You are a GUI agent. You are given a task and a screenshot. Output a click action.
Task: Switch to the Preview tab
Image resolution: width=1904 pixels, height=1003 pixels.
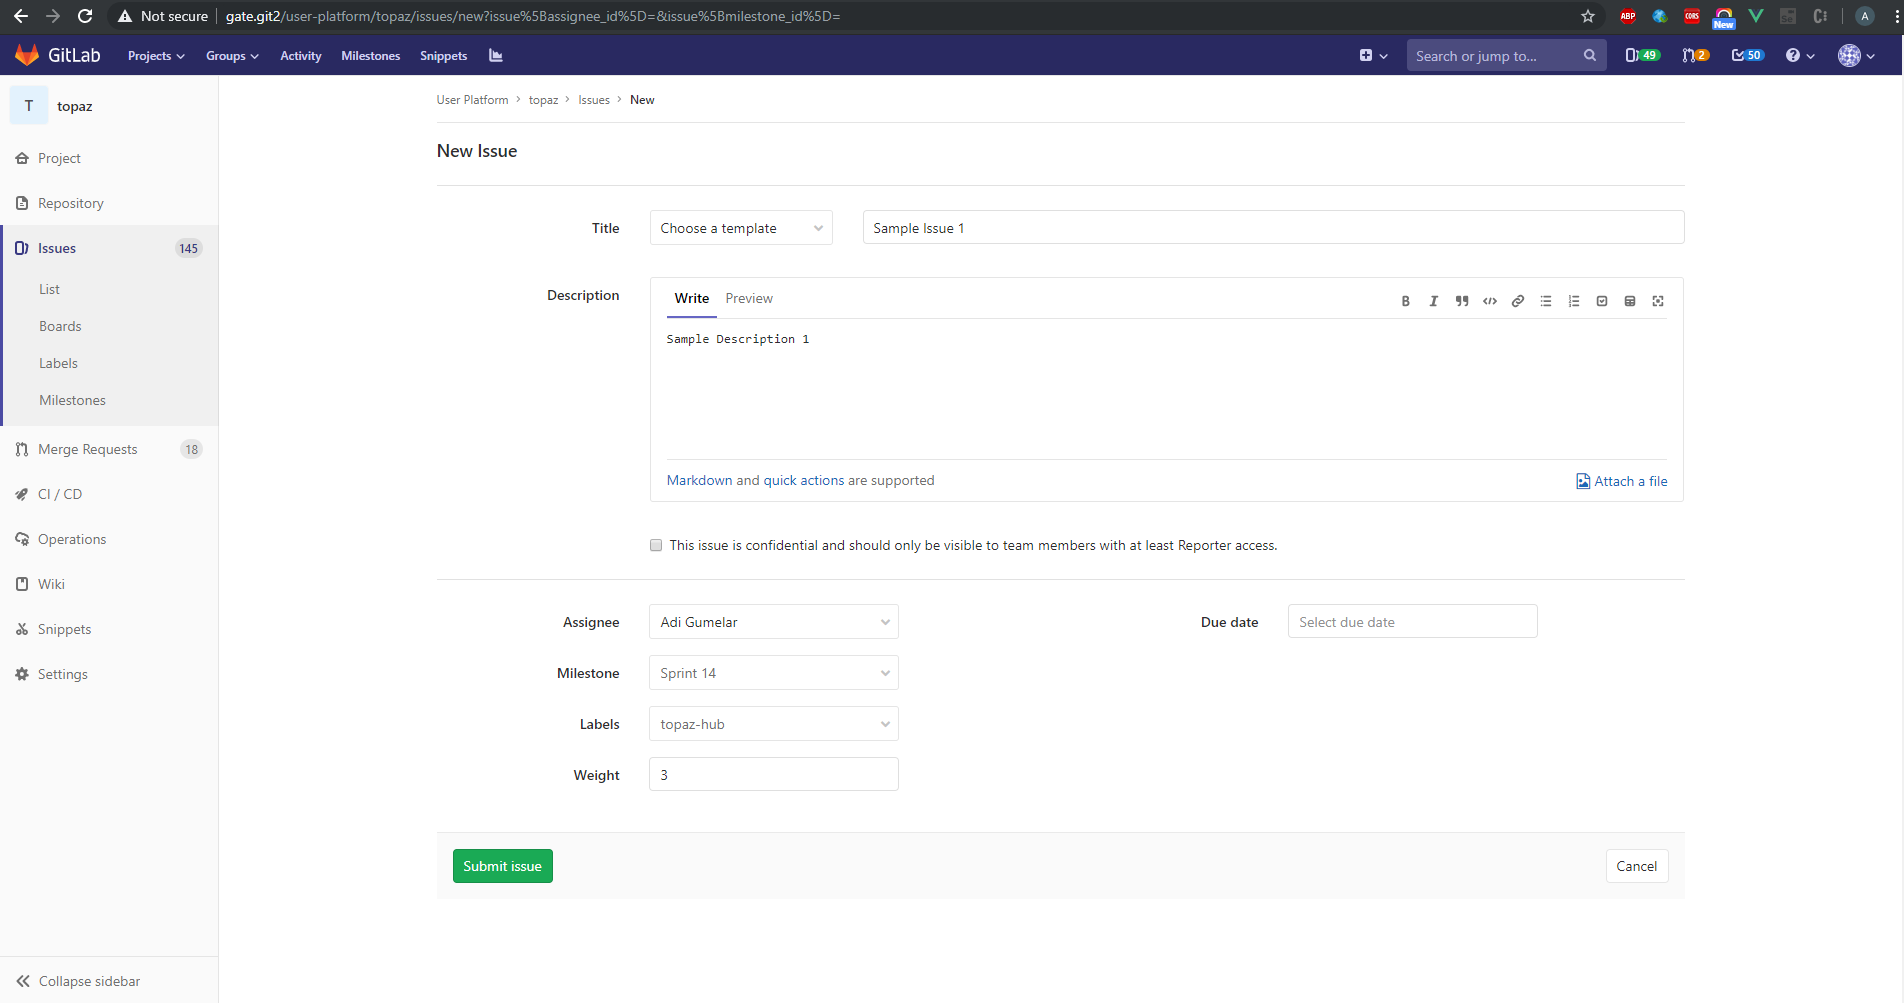749,299
